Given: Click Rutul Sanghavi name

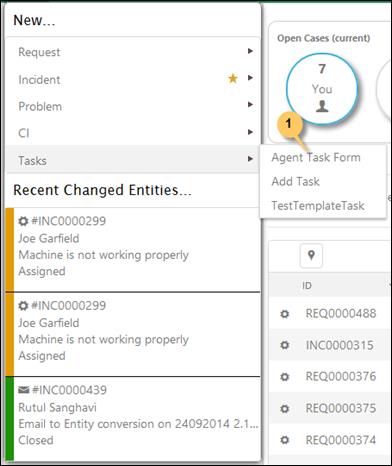Looking at the screenshot, I should [57, 407].
